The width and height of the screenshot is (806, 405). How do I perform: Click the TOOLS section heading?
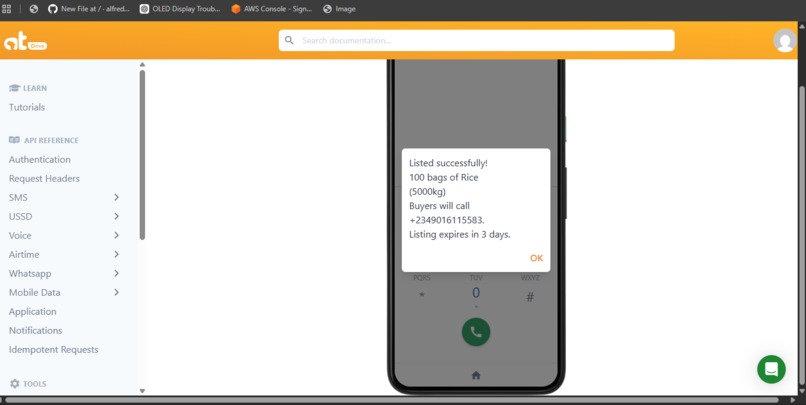pos(34,384)
